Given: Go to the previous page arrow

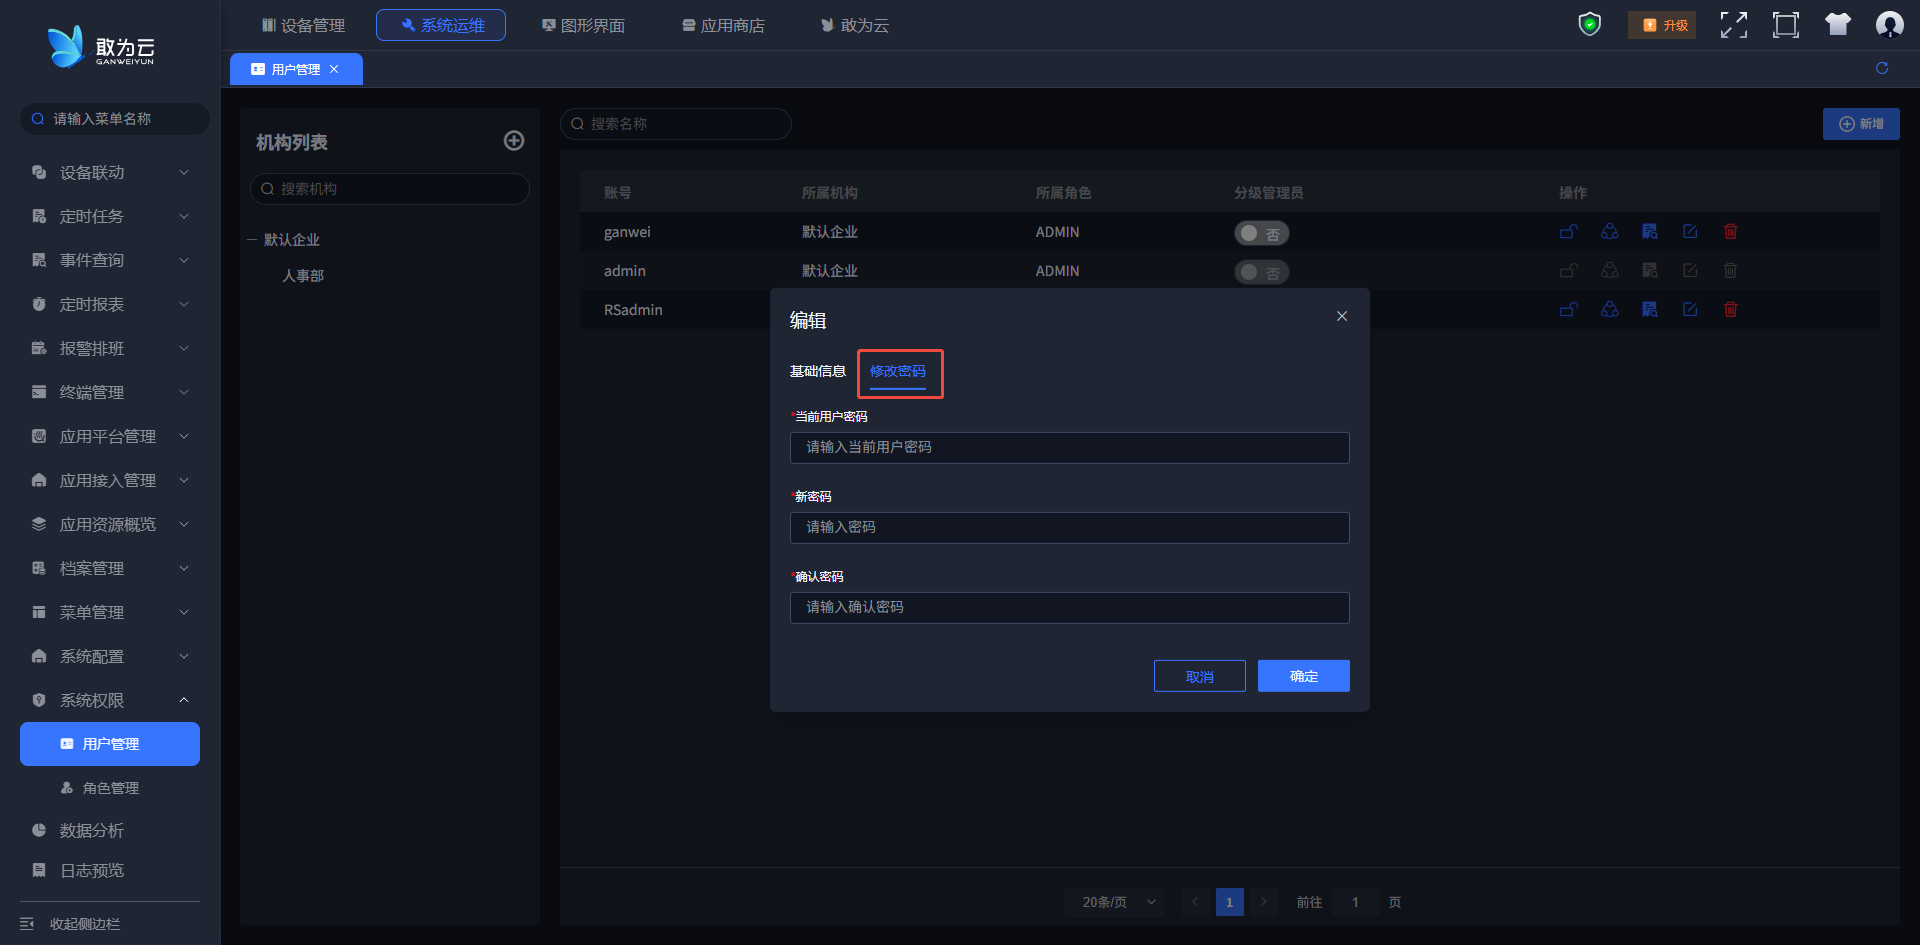Looking at the screenshot, I should [1195, 902].
